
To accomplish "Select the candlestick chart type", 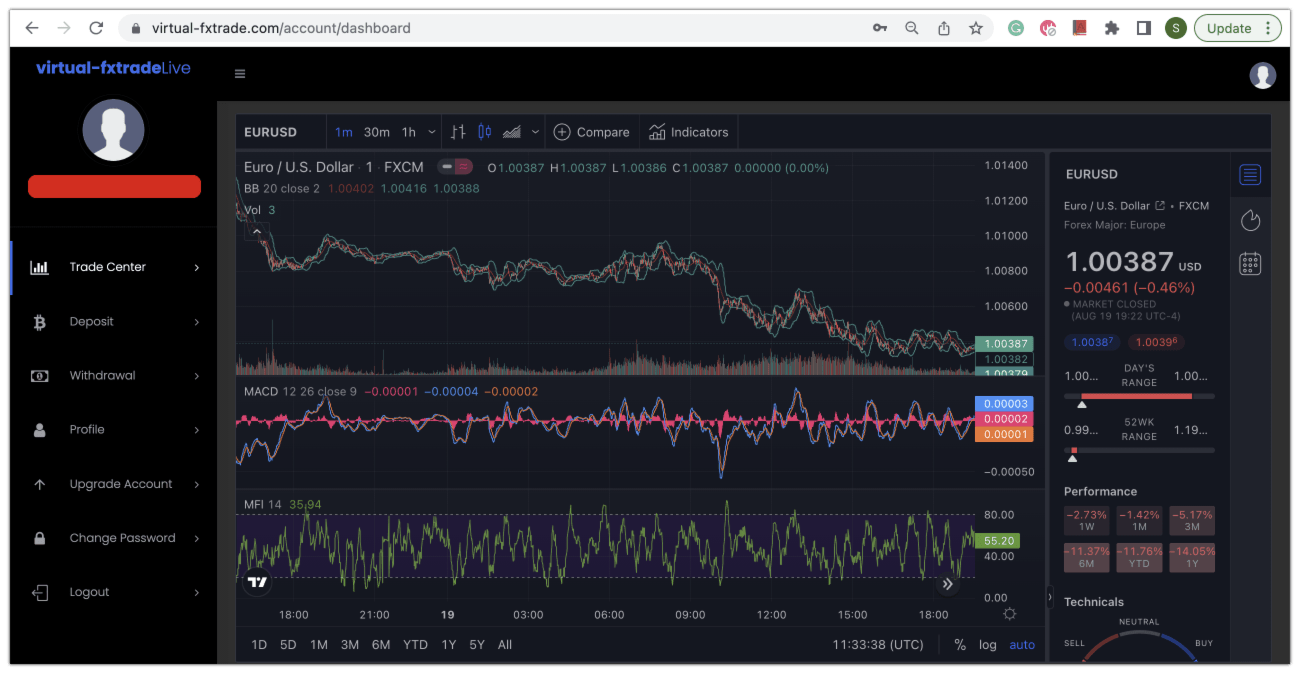I will (487, 131).
